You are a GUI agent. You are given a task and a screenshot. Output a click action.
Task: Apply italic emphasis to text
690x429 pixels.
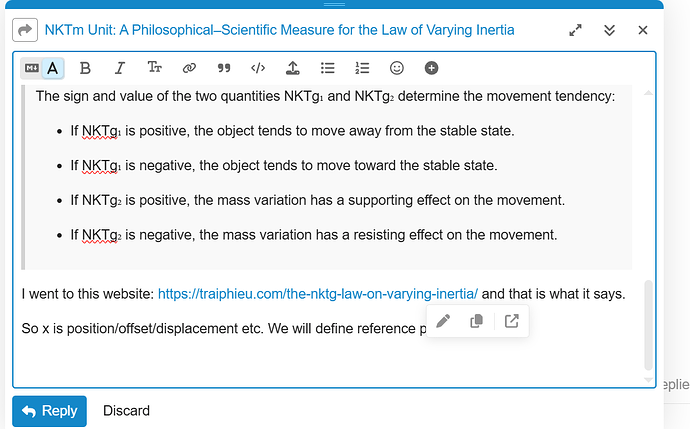[x=120, y=68]
